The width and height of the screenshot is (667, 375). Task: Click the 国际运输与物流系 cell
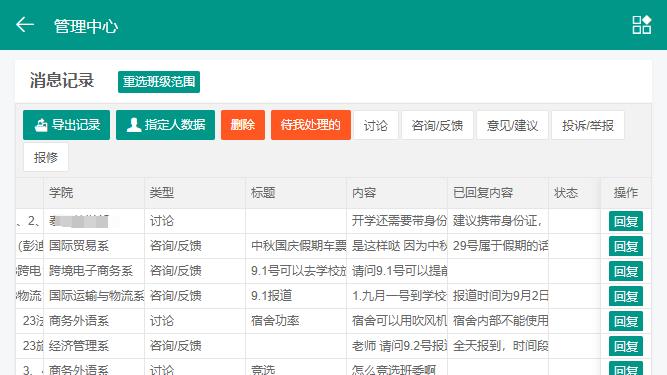tap(94, 296)
